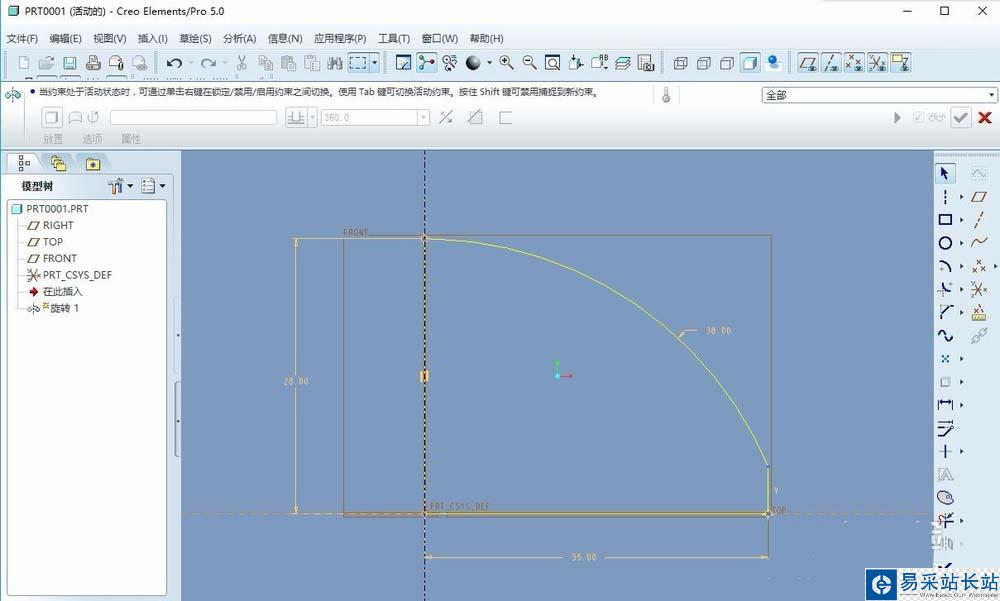Select the arrow Select Items tool
Image resolution: width=1000 pixels, height=601 pixels.
click(945, 174)
